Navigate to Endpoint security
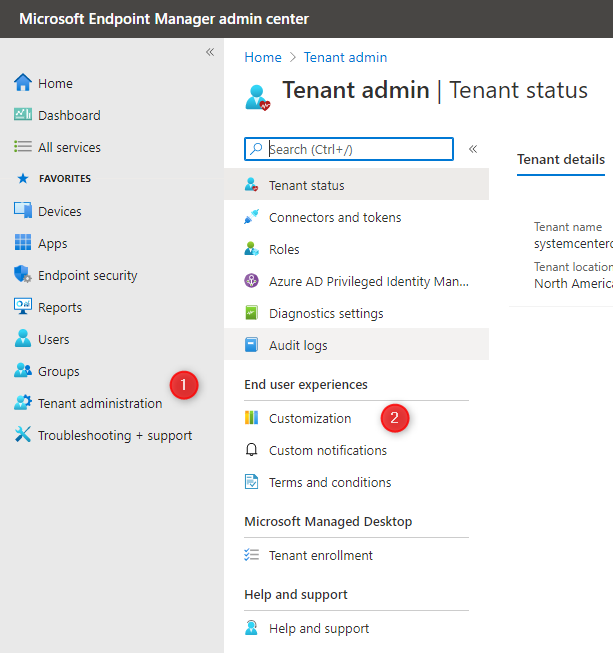Viewport: 613px width, 653px height. pyautogui.click(x=87, y=275)
